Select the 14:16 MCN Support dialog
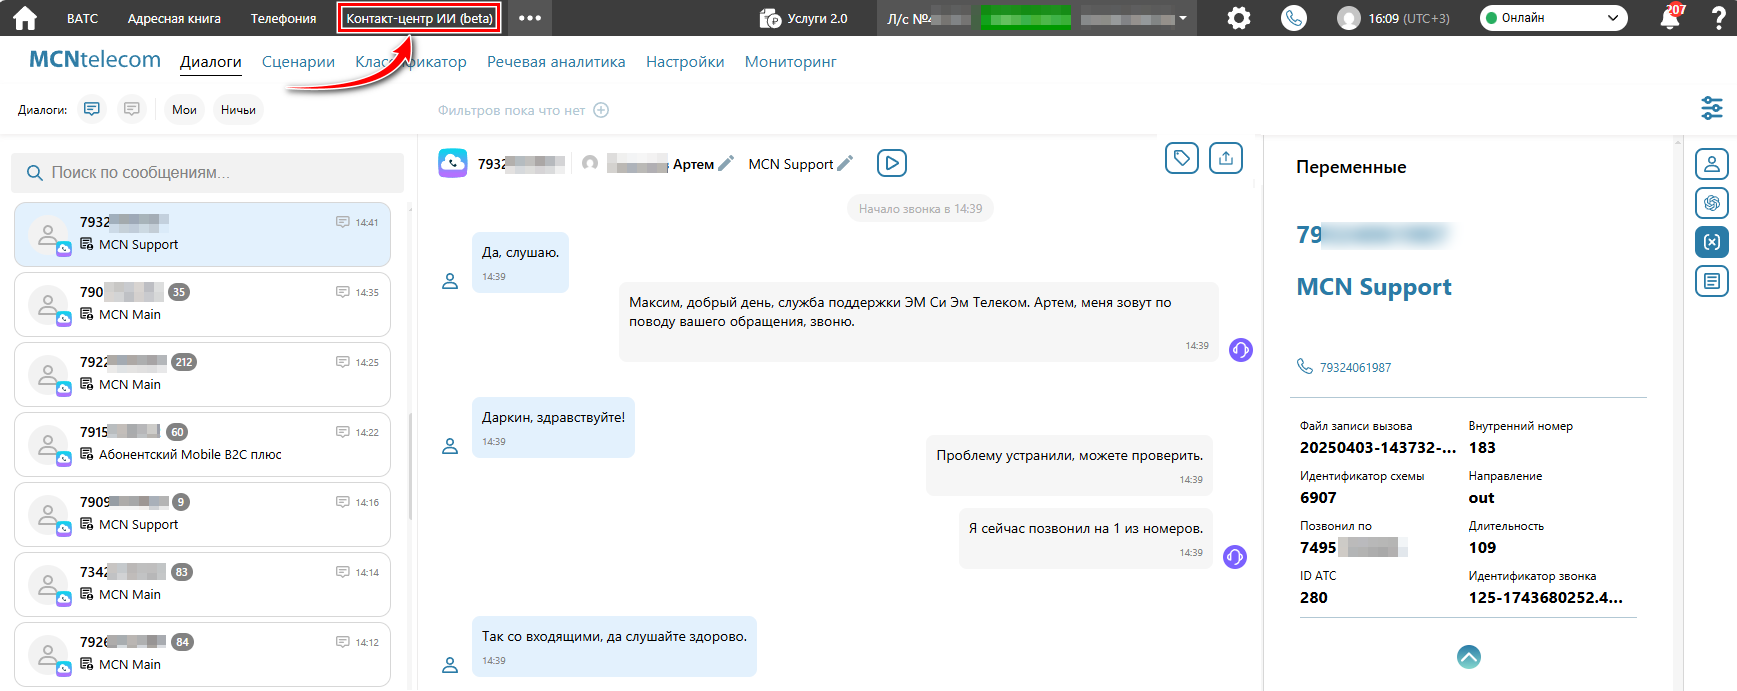Screen dimensions: 1737x691 click(x=202, y=515)
